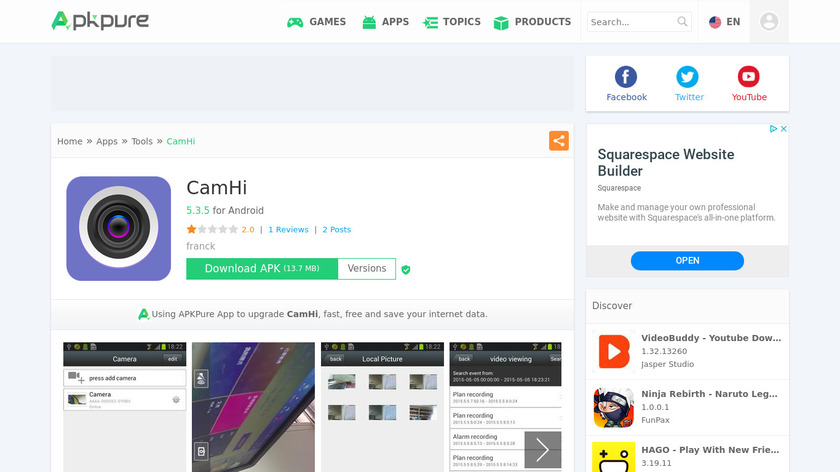
Task: Click the search magnifier icon
Action: (682, 21)
